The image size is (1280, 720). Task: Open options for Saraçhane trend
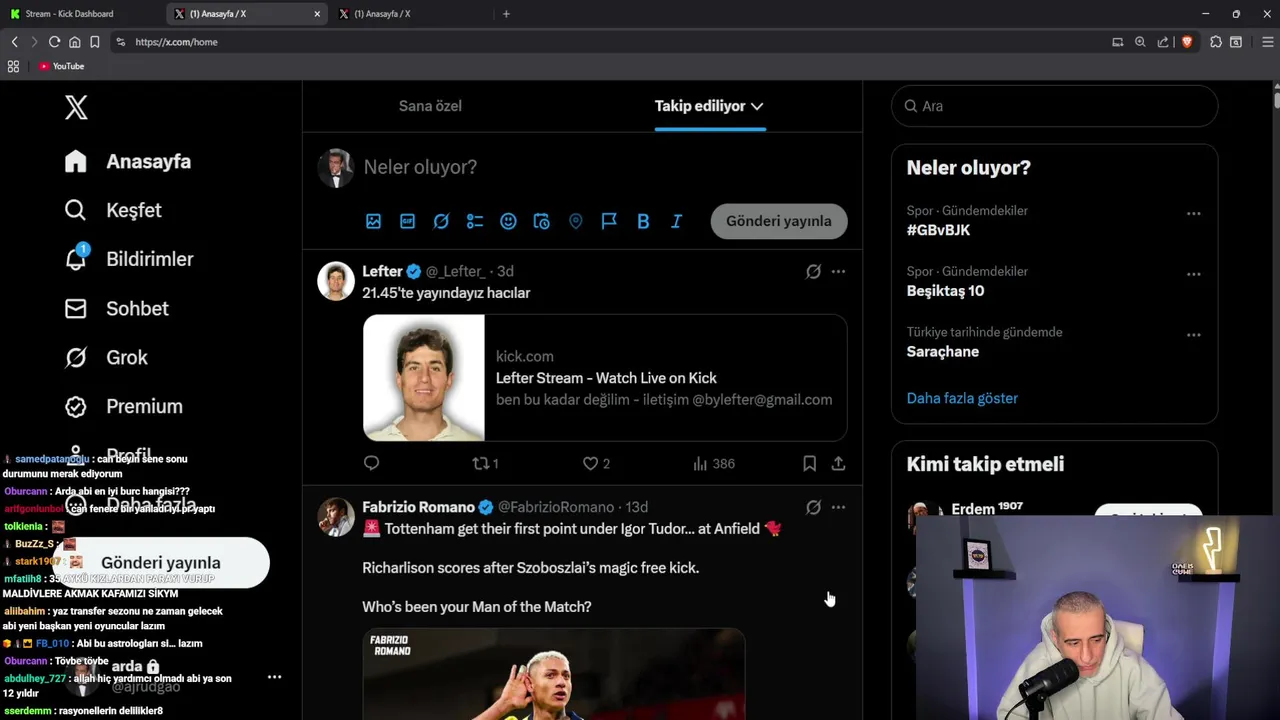pos(1193,335)
